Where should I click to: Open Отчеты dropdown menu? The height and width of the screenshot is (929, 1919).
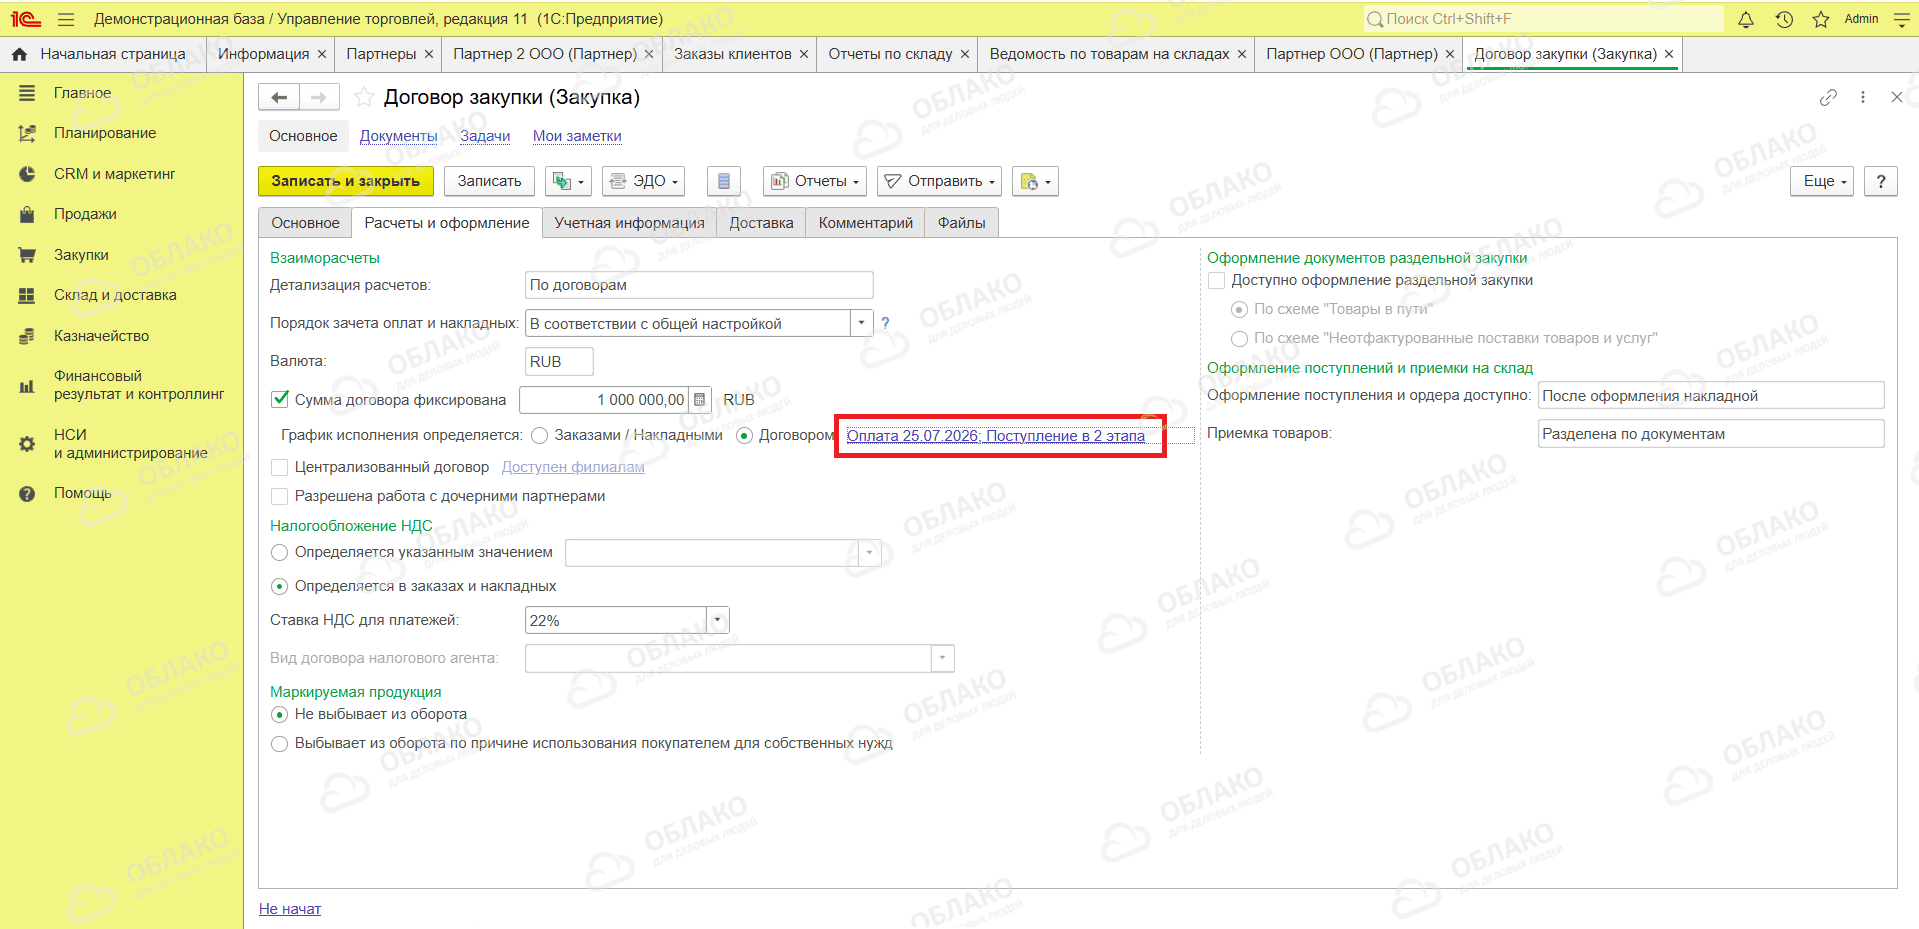coord(815,181)
